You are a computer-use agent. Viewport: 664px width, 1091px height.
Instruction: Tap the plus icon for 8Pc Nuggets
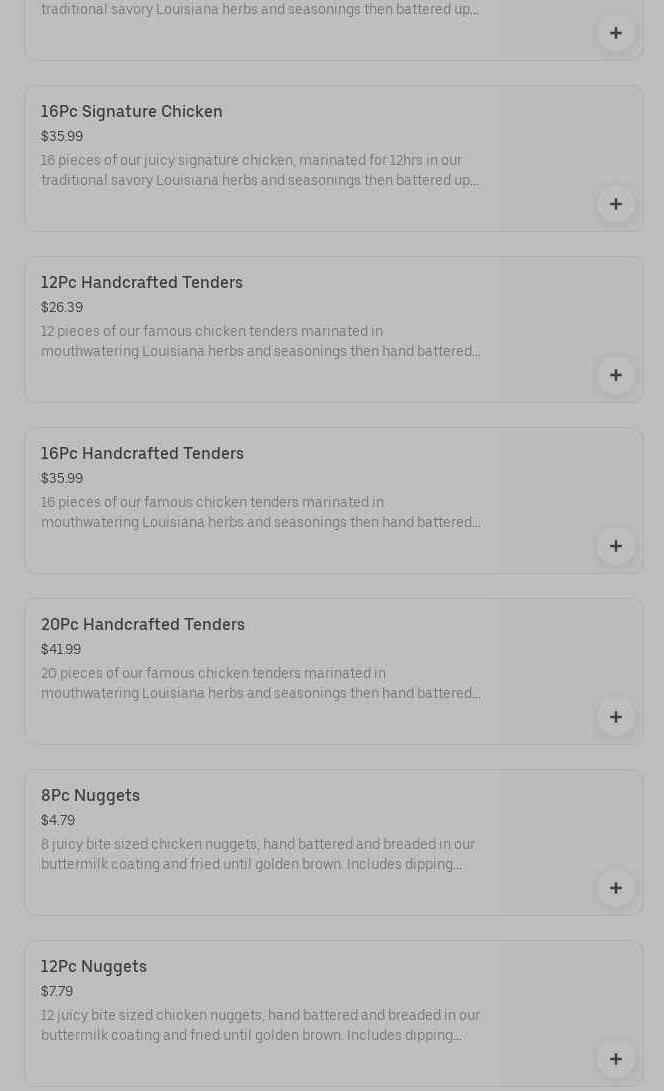pyautogui.click(x=615, y=888)
